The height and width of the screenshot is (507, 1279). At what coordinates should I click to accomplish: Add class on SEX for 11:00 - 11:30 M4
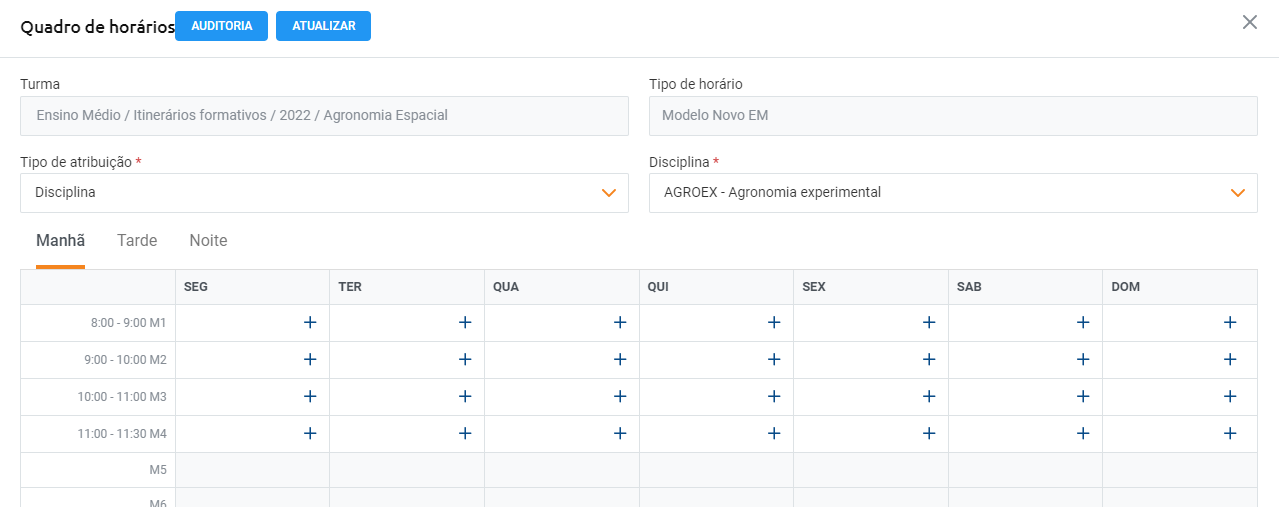929,433
